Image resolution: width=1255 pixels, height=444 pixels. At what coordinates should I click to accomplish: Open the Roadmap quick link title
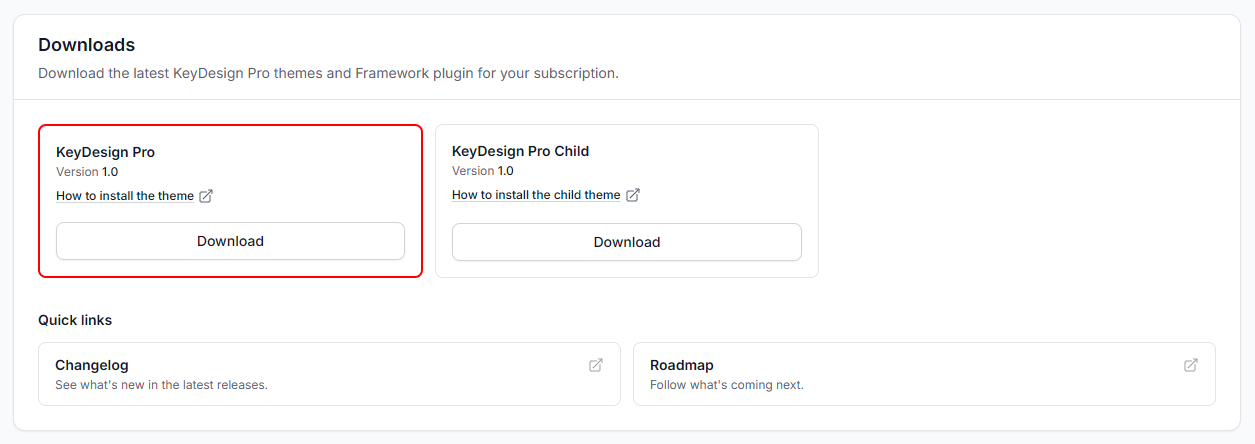[x=682, y=365]
